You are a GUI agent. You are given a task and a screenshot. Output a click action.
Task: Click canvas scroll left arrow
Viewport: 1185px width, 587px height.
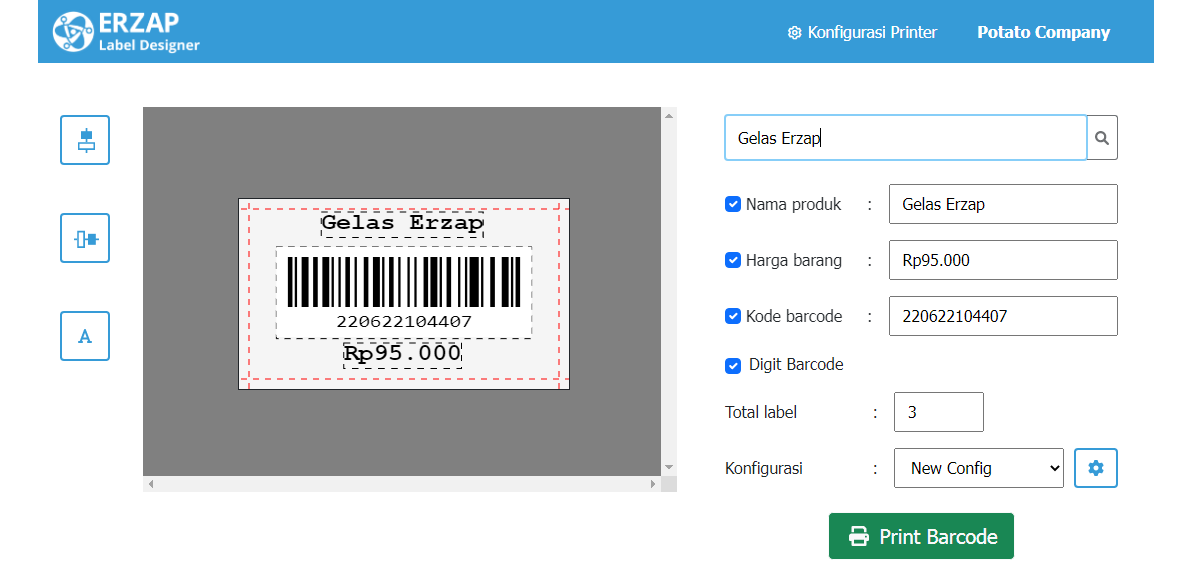coord(150,484)
